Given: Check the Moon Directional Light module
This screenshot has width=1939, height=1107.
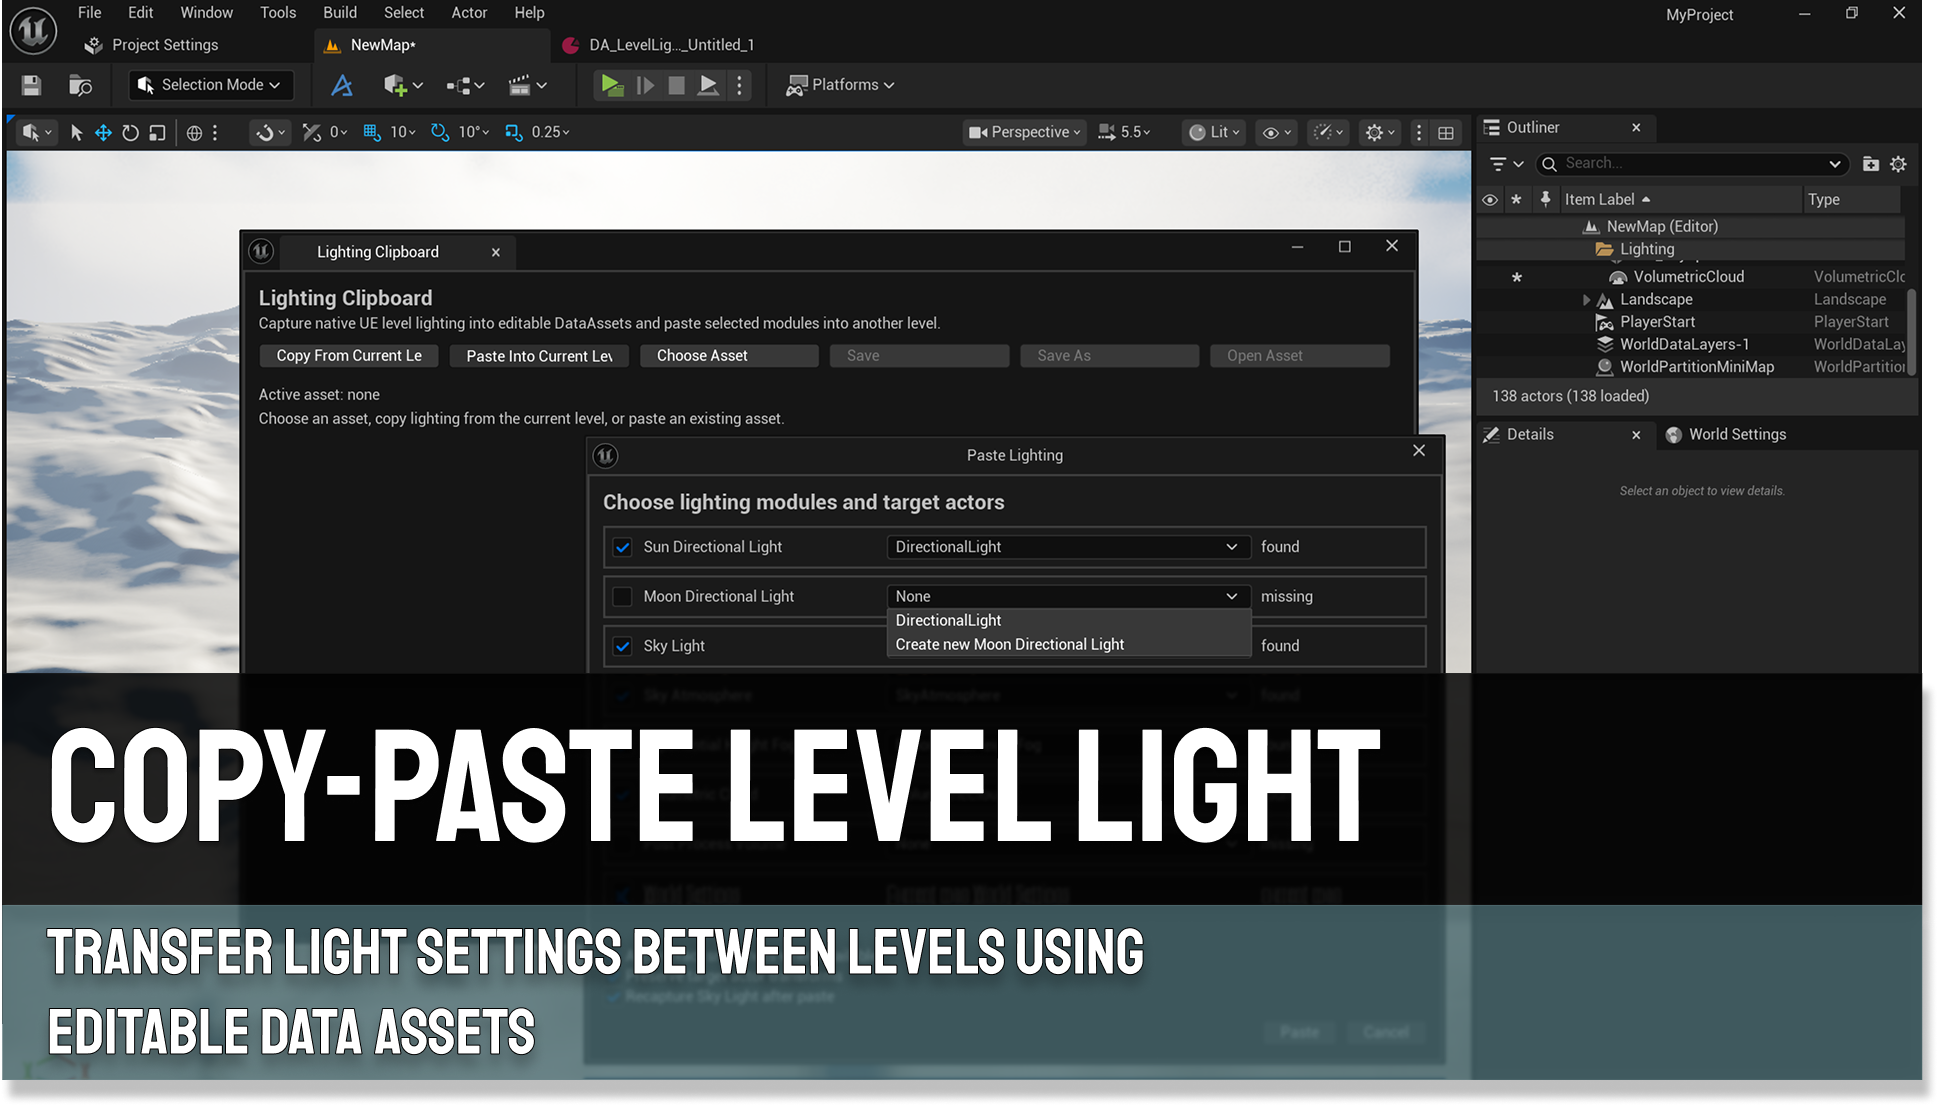Looking at the screenshot, I should tap(622, 596).
